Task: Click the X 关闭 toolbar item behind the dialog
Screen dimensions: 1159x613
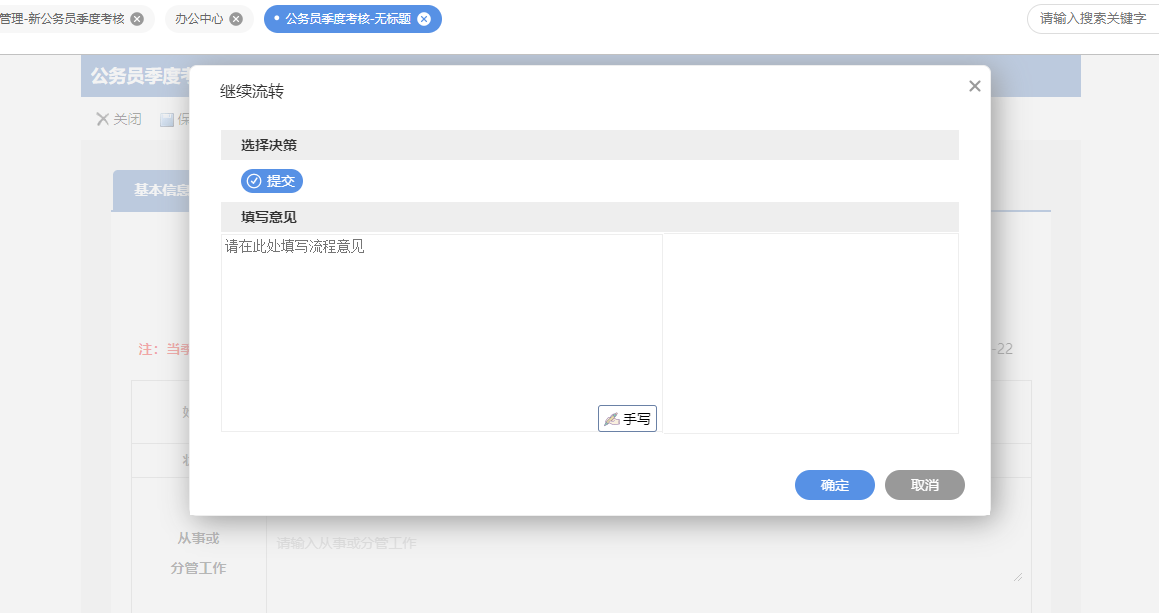Action: (x=118, y=120)
